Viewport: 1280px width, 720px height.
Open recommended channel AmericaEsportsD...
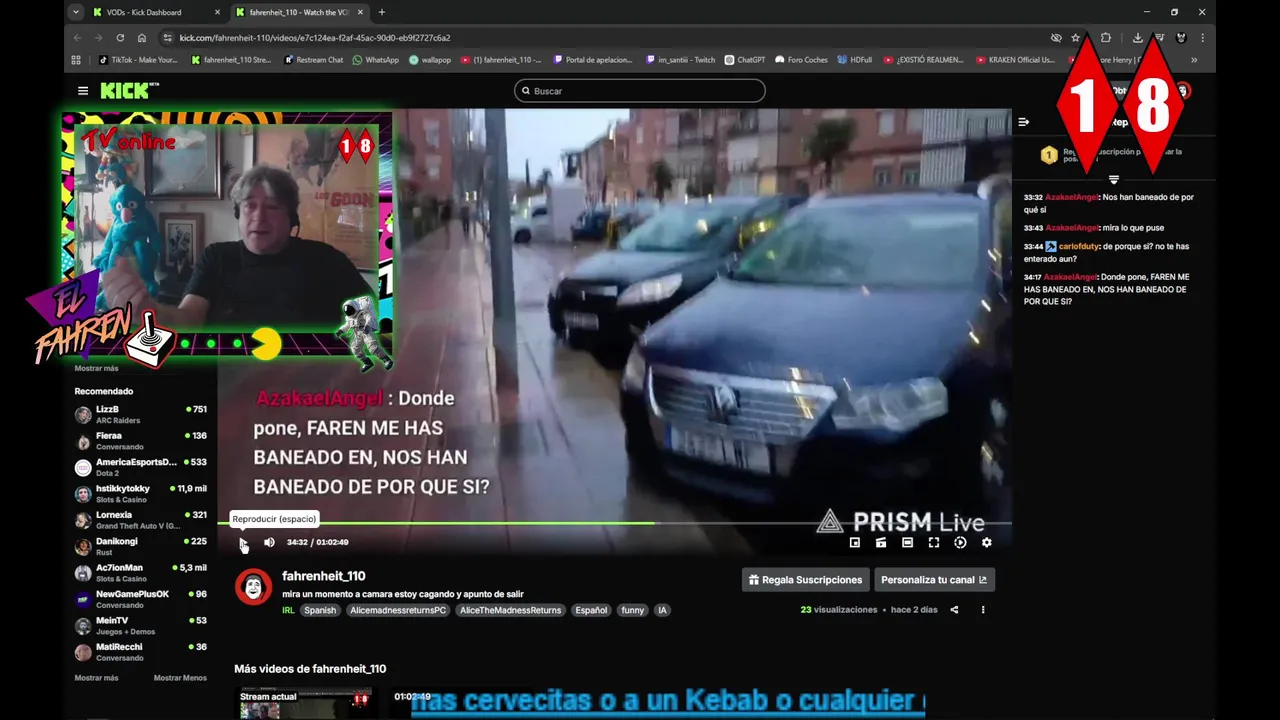pyautogui.click(x=141, y=467)
